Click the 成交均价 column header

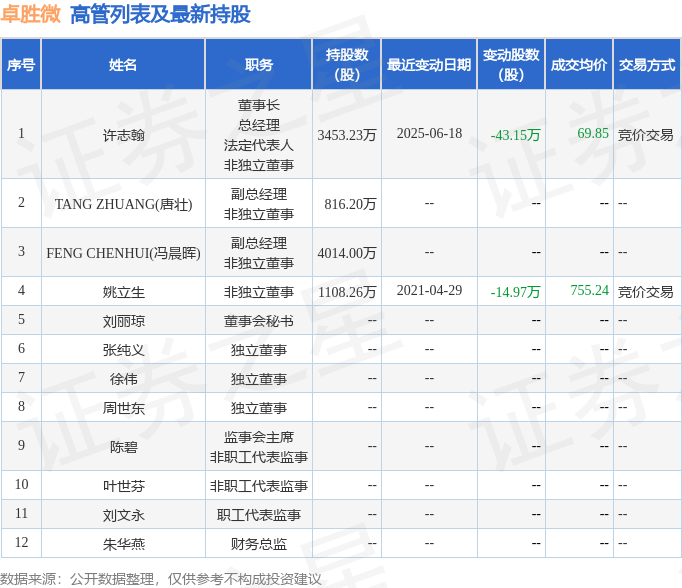(579, 64)
